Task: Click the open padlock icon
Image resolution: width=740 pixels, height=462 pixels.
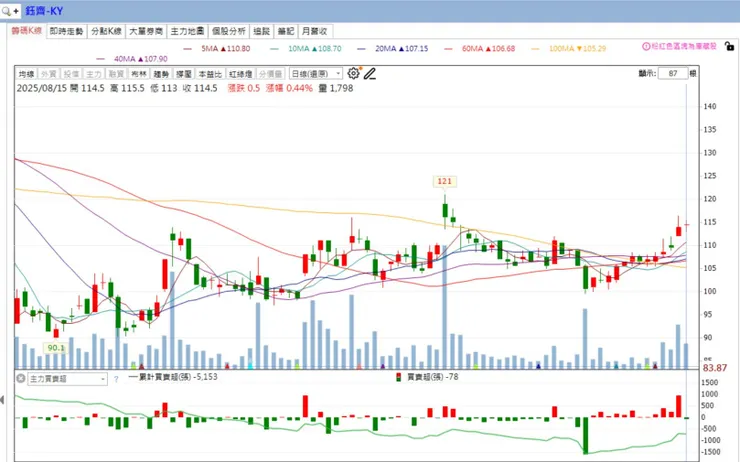Action: pyautogui.click(x=729, y=46)
